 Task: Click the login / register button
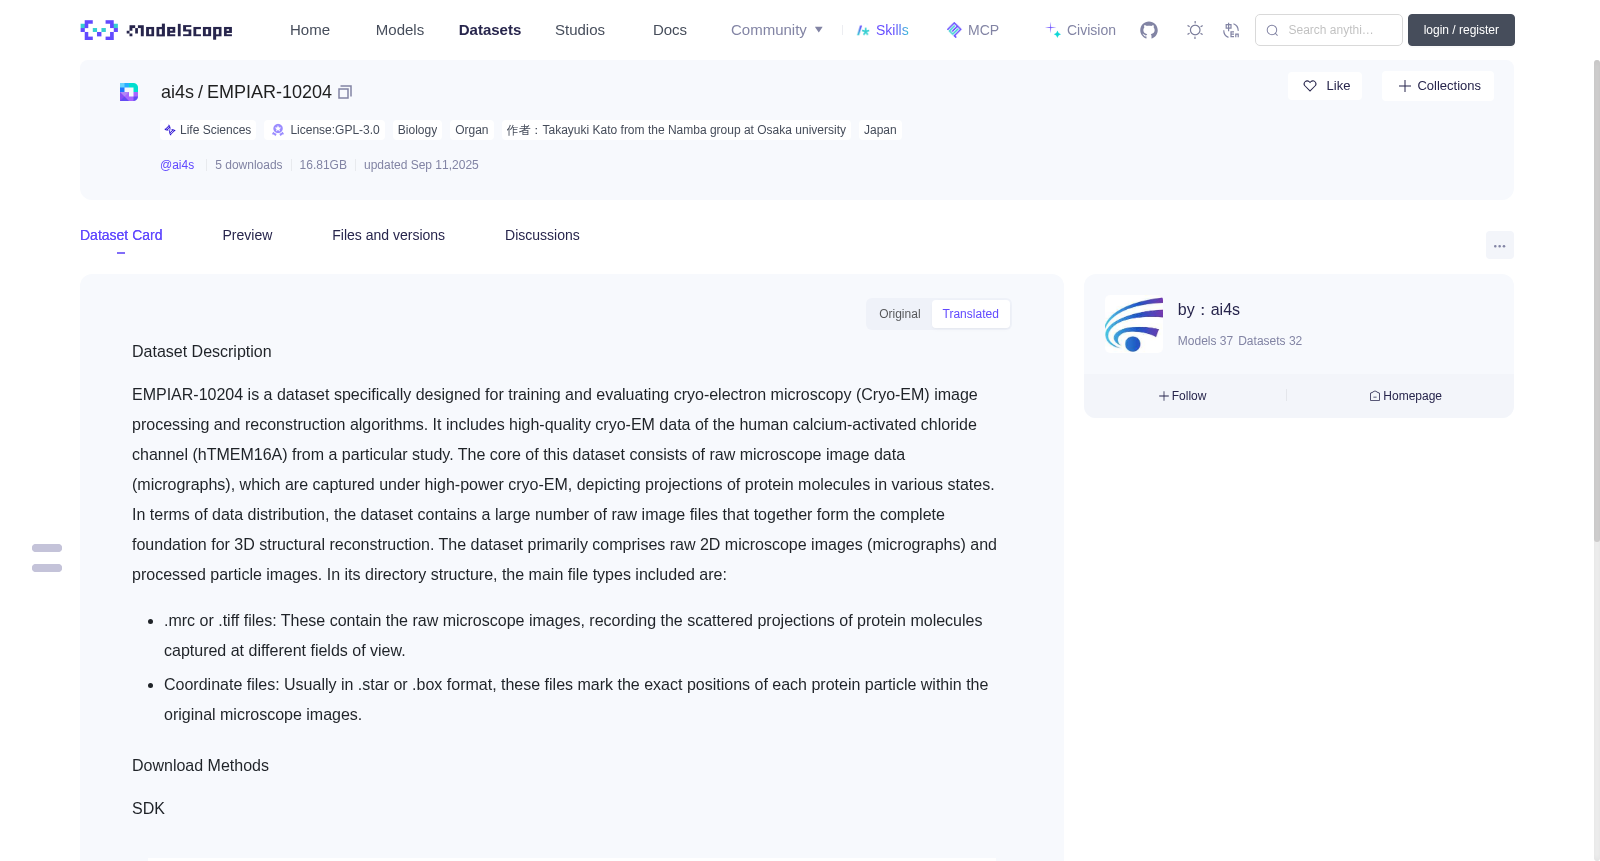tap(1461, 30)
